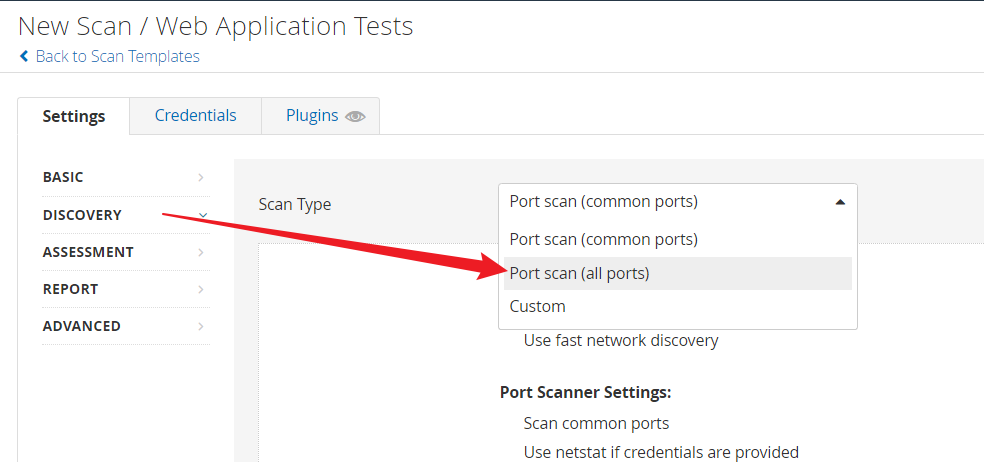The width and height of the screenshot is (984, 462).
Task: Click the chevron arrow beside ADVANCED
Action: (201, 327)
